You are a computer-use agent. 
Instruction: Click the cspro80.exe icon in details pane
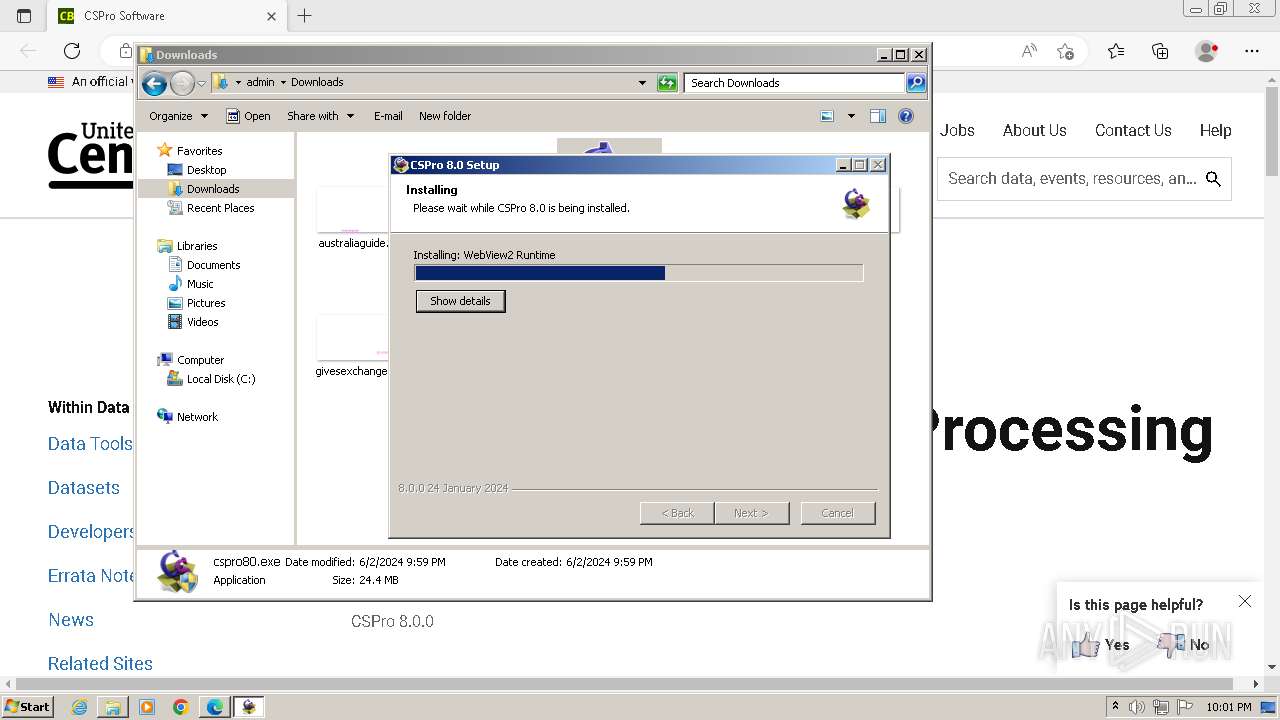pyautogui.click(x=177, y=571)
